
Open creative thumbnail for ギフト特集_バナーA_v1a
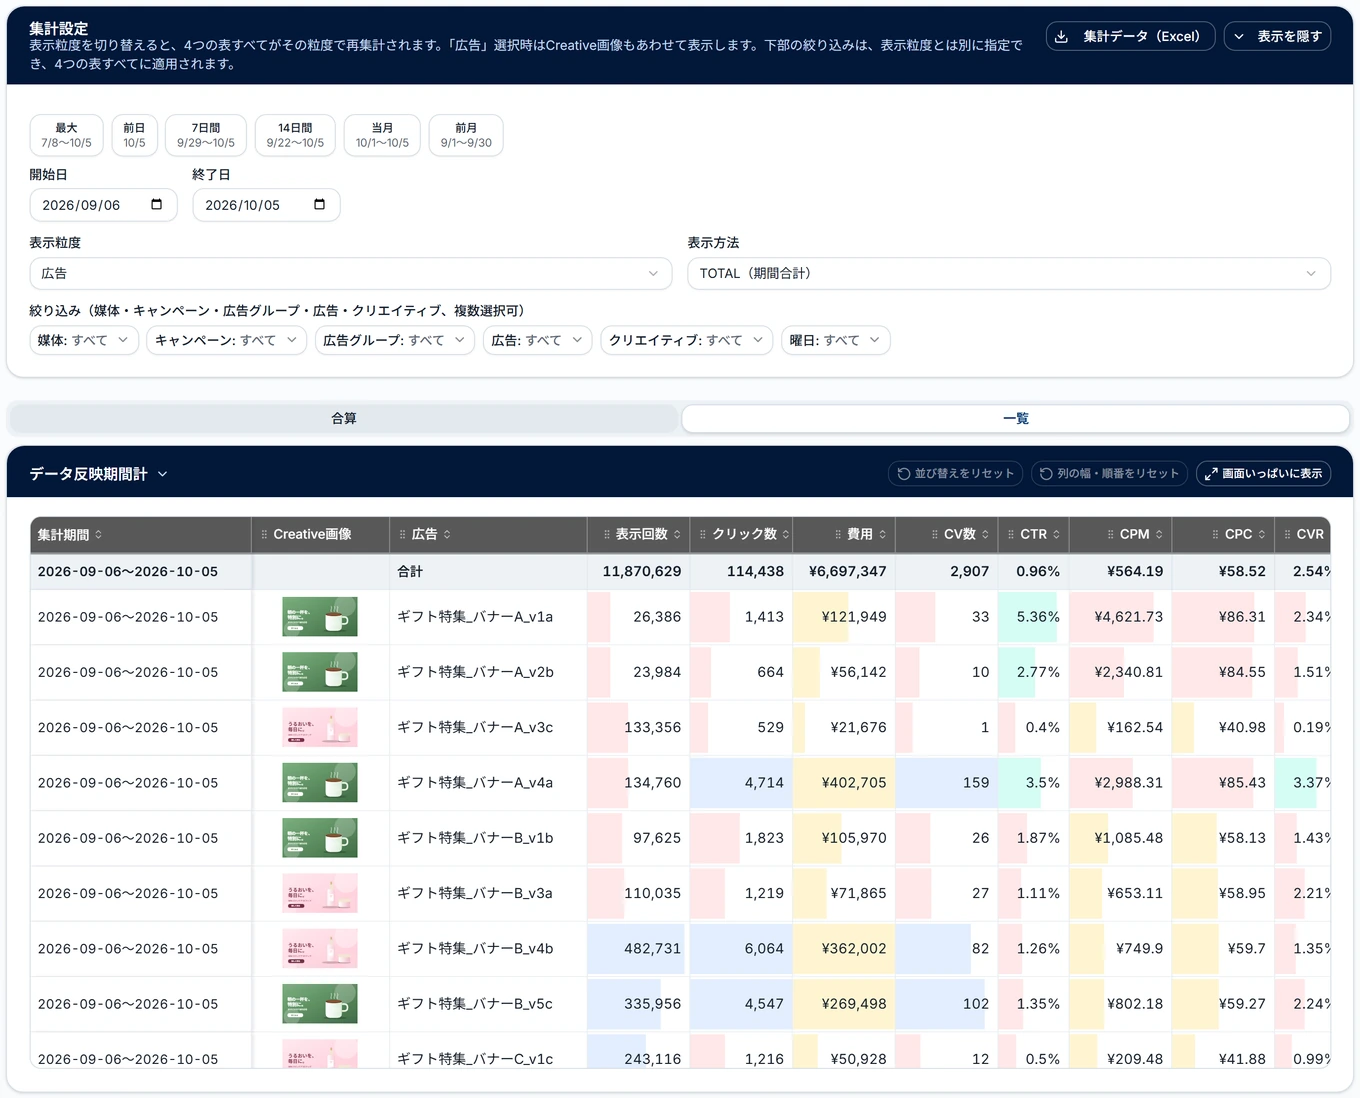tap(320, 617)
